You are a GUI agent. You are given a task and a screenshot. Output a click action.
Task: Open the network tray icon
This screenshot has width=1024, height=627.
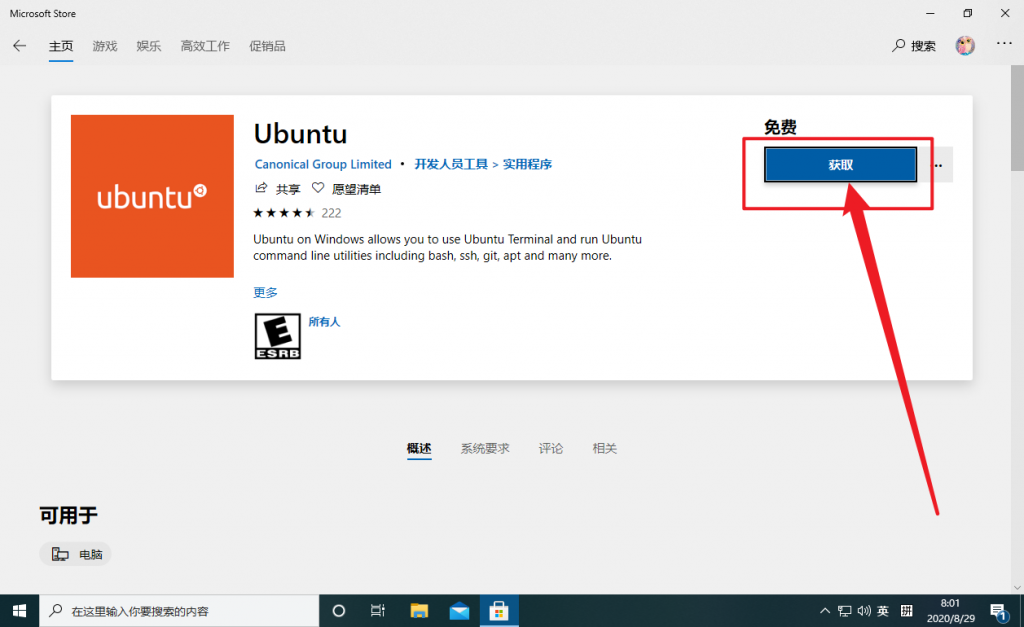pos(844,611)
